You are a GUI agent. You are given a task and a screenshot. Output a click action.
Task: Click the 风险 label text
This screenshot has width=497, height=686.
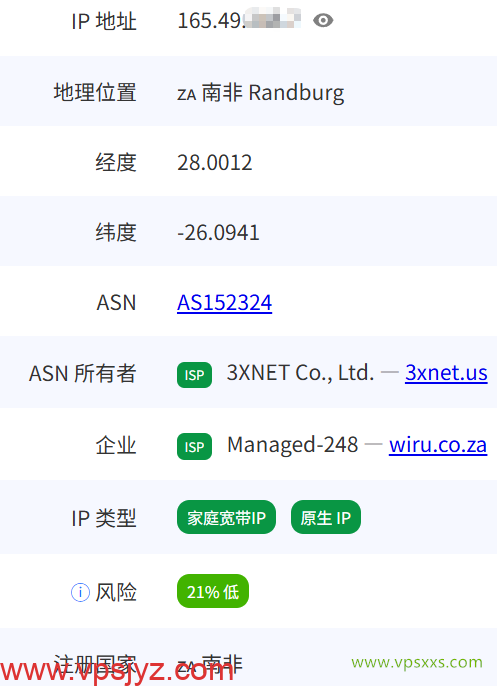point(116,592)
